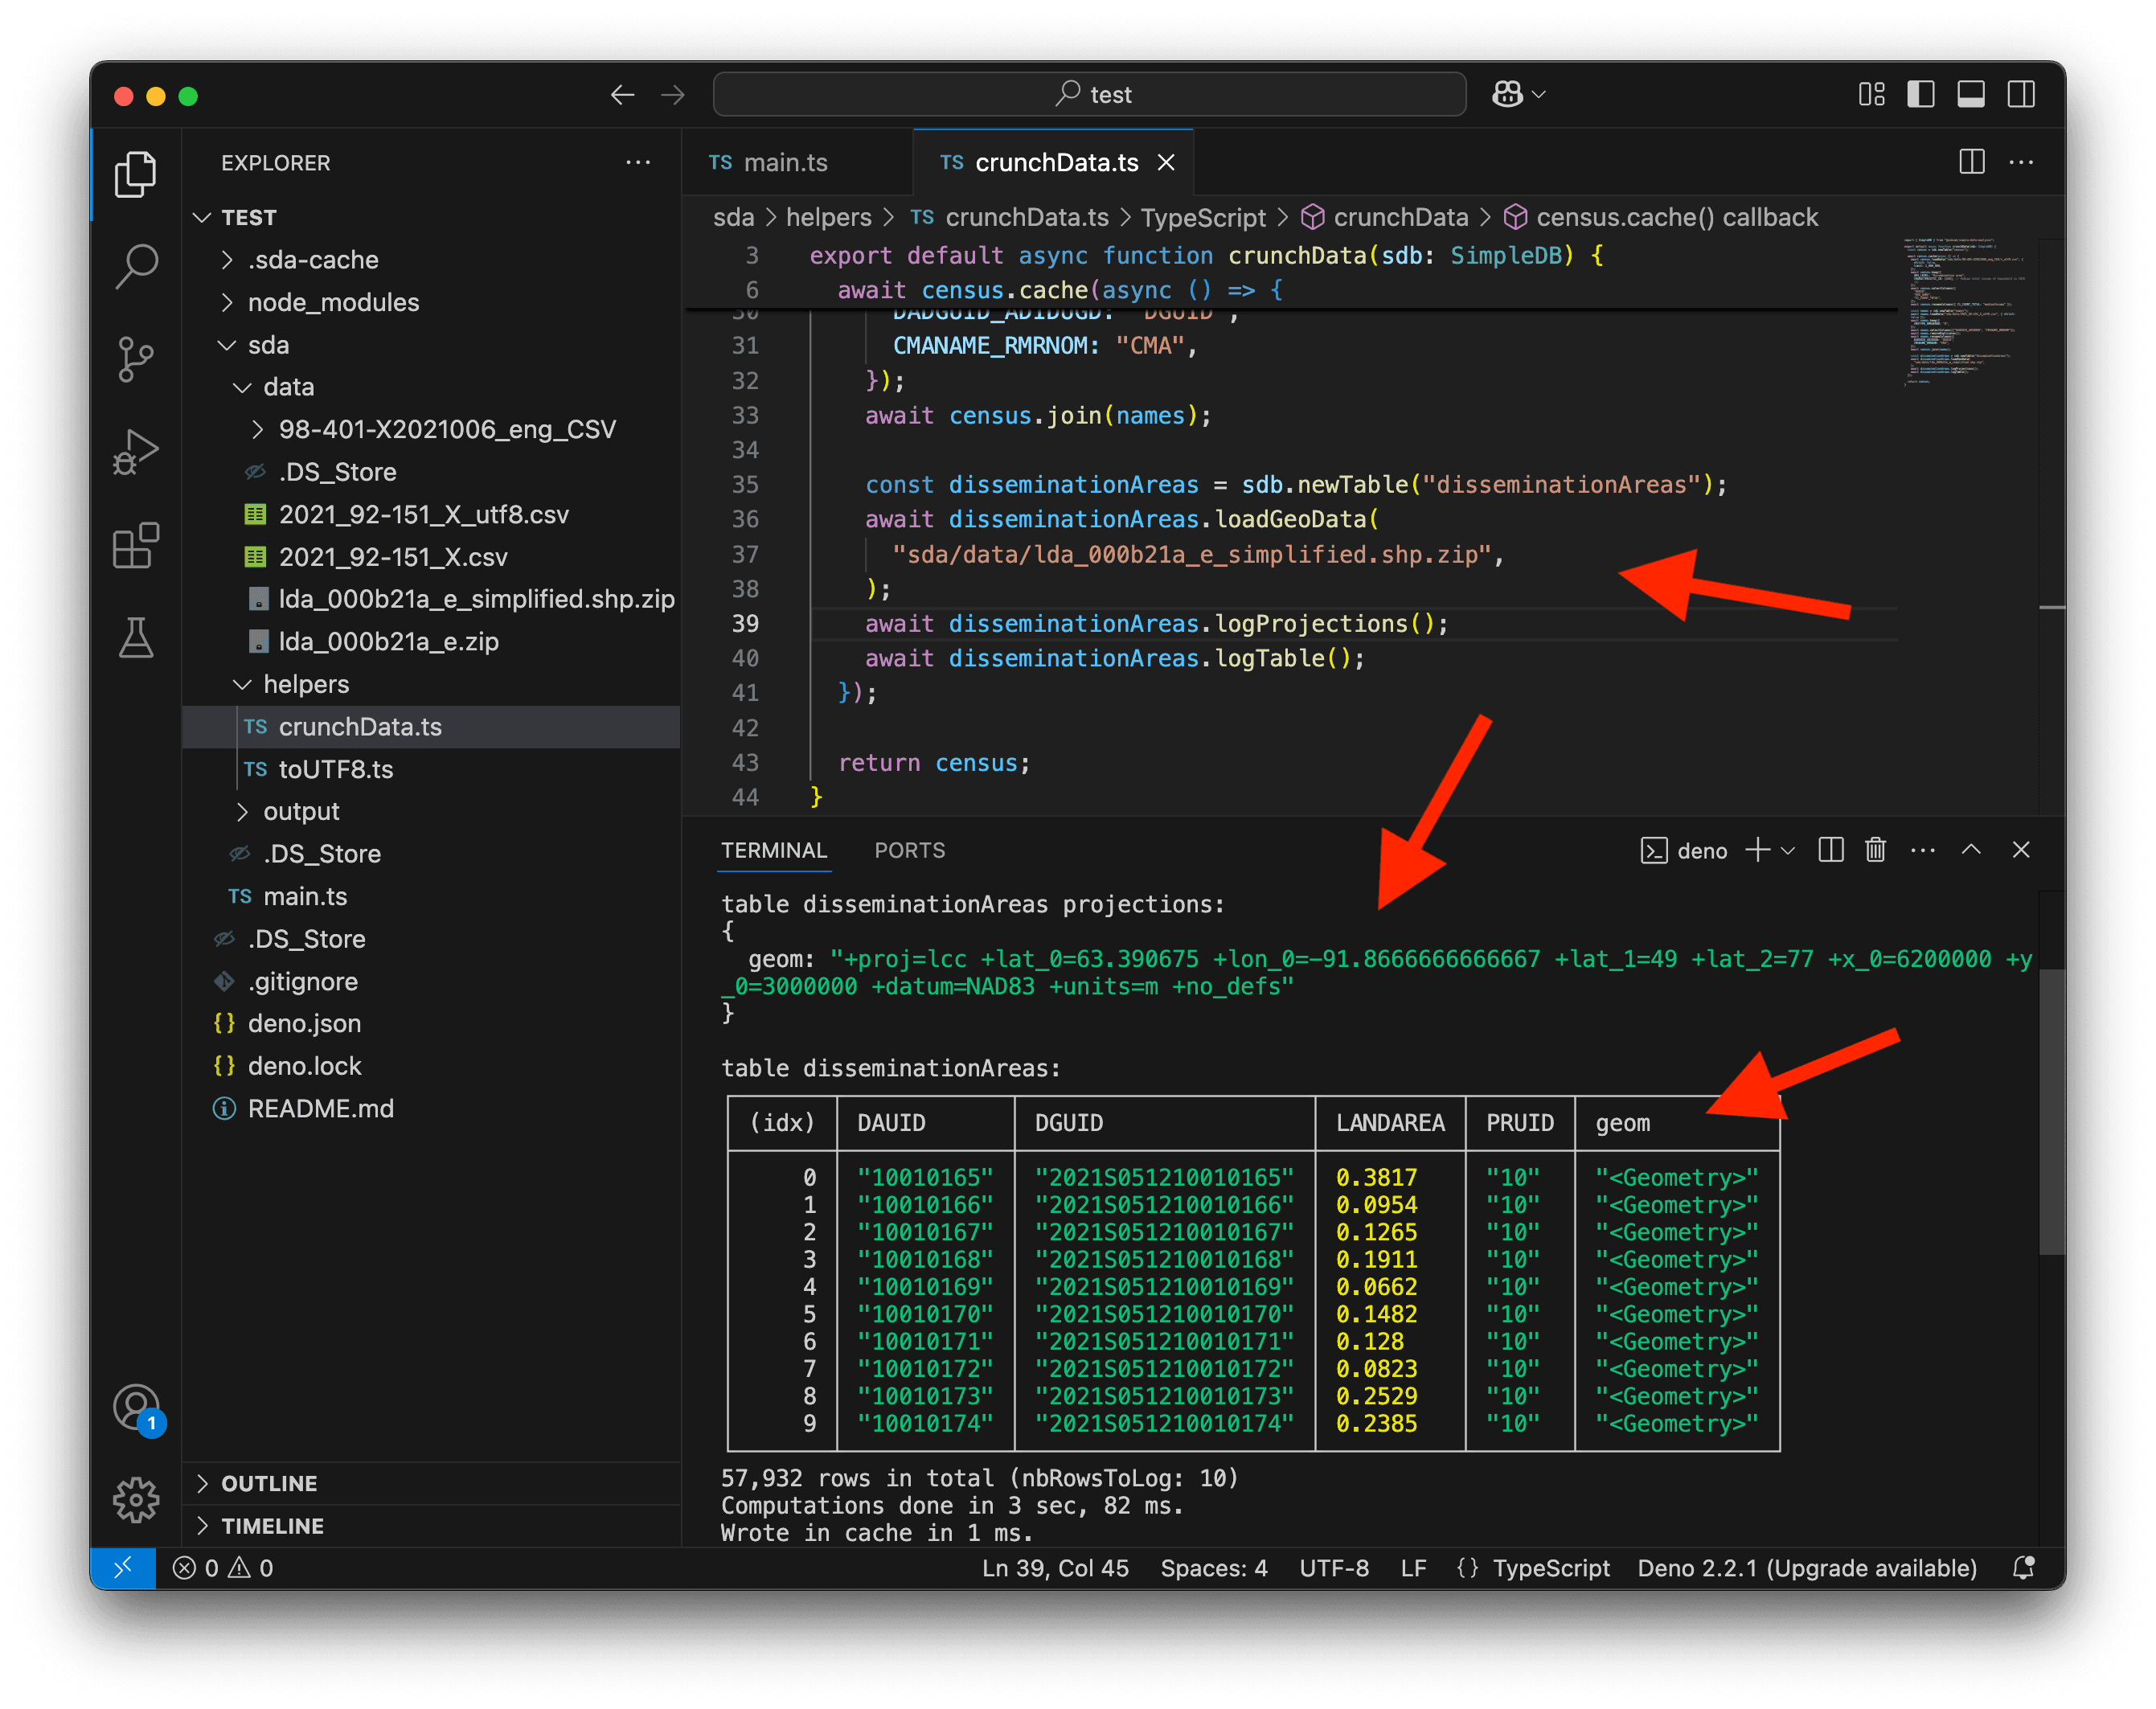Maximize the panel with up chevron
This screenshot has height=1709, width=2156.
click(x=1971, y=850)
